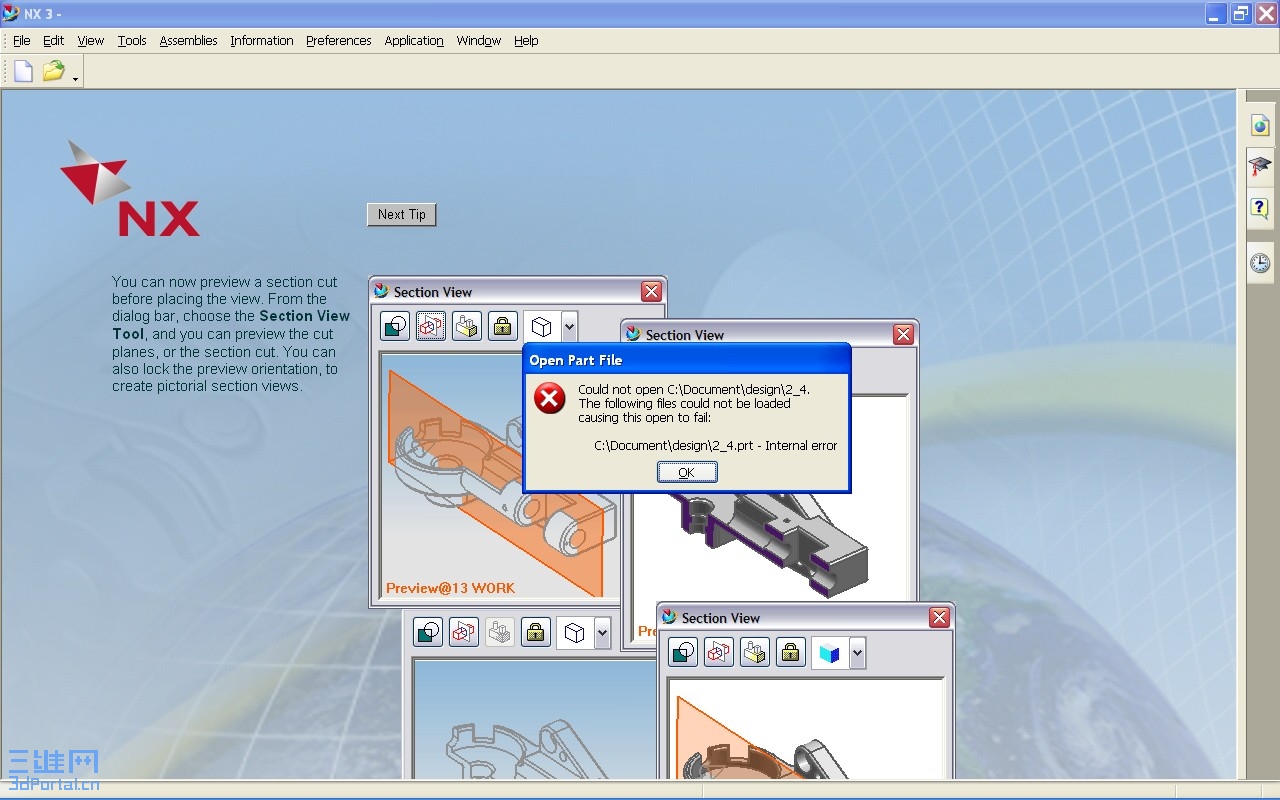Toggle the lock icon beneath Preview@13 WORK
The image size is (1280, 800).
pyautogui.click(x=536, y=632)
